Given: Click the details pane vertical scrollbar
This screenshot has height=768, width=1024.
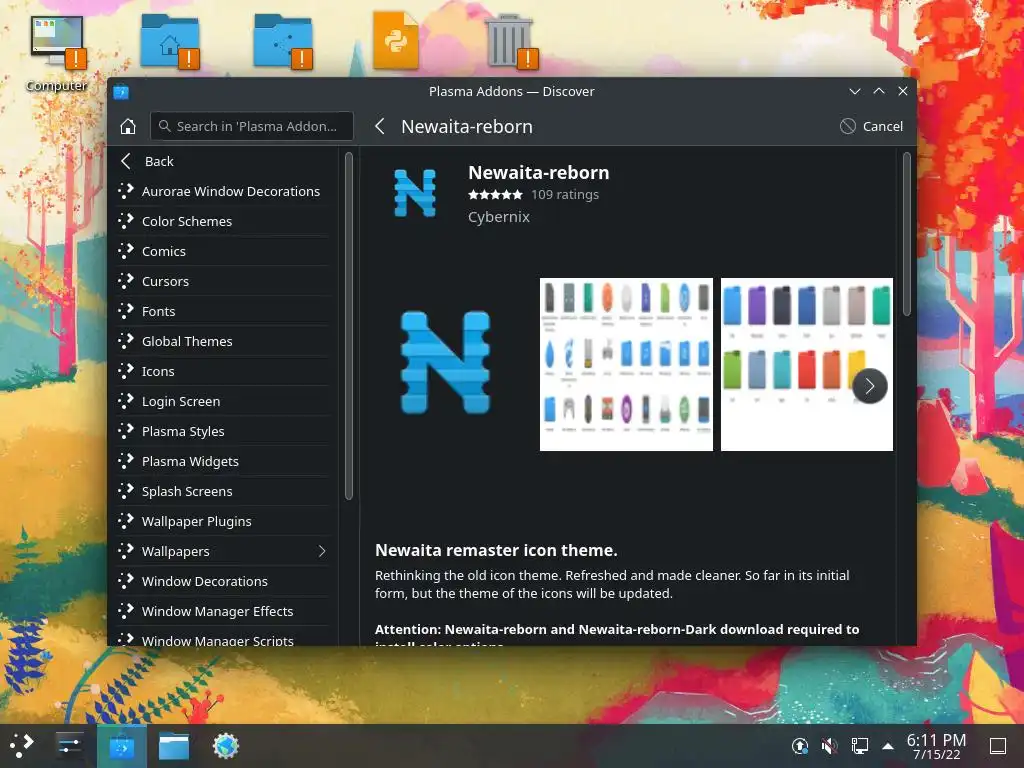Looking at the screenshot, I should [x=906, y=234].
